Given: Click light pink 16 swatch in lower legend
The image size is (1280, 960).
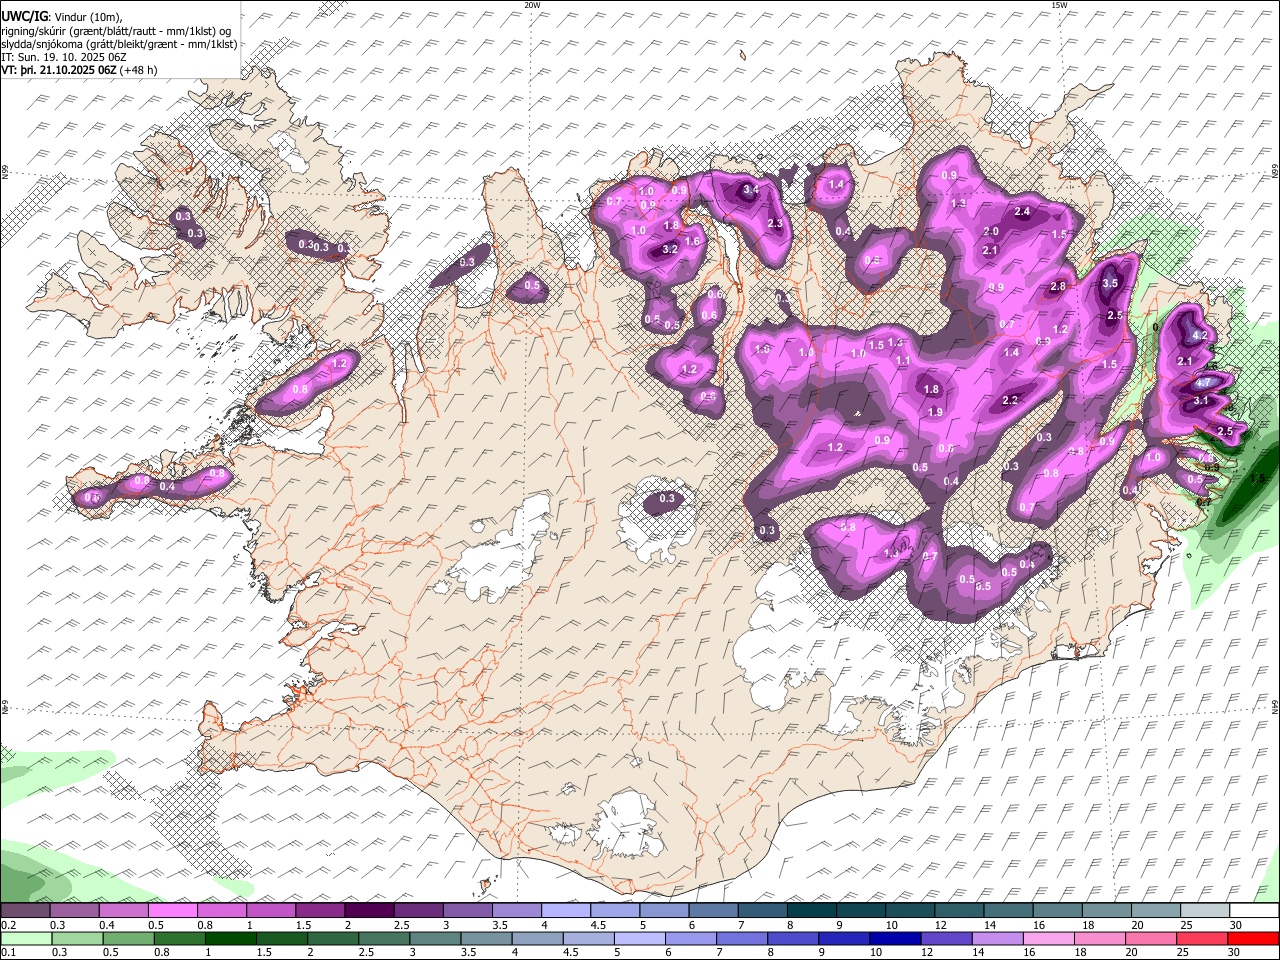Looking at the screenshot, I should coord(1049,938).
